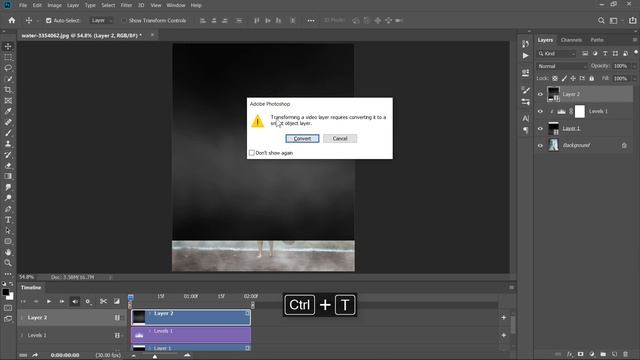This screenshot has height=360, width=640.
Task: Switch to the Channels tab
Action: [x=571, y=40]
